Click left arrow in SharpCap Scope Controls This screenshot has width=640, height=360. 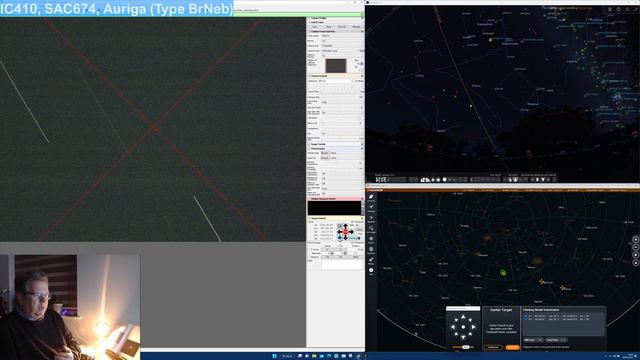(x=340, y=232)
